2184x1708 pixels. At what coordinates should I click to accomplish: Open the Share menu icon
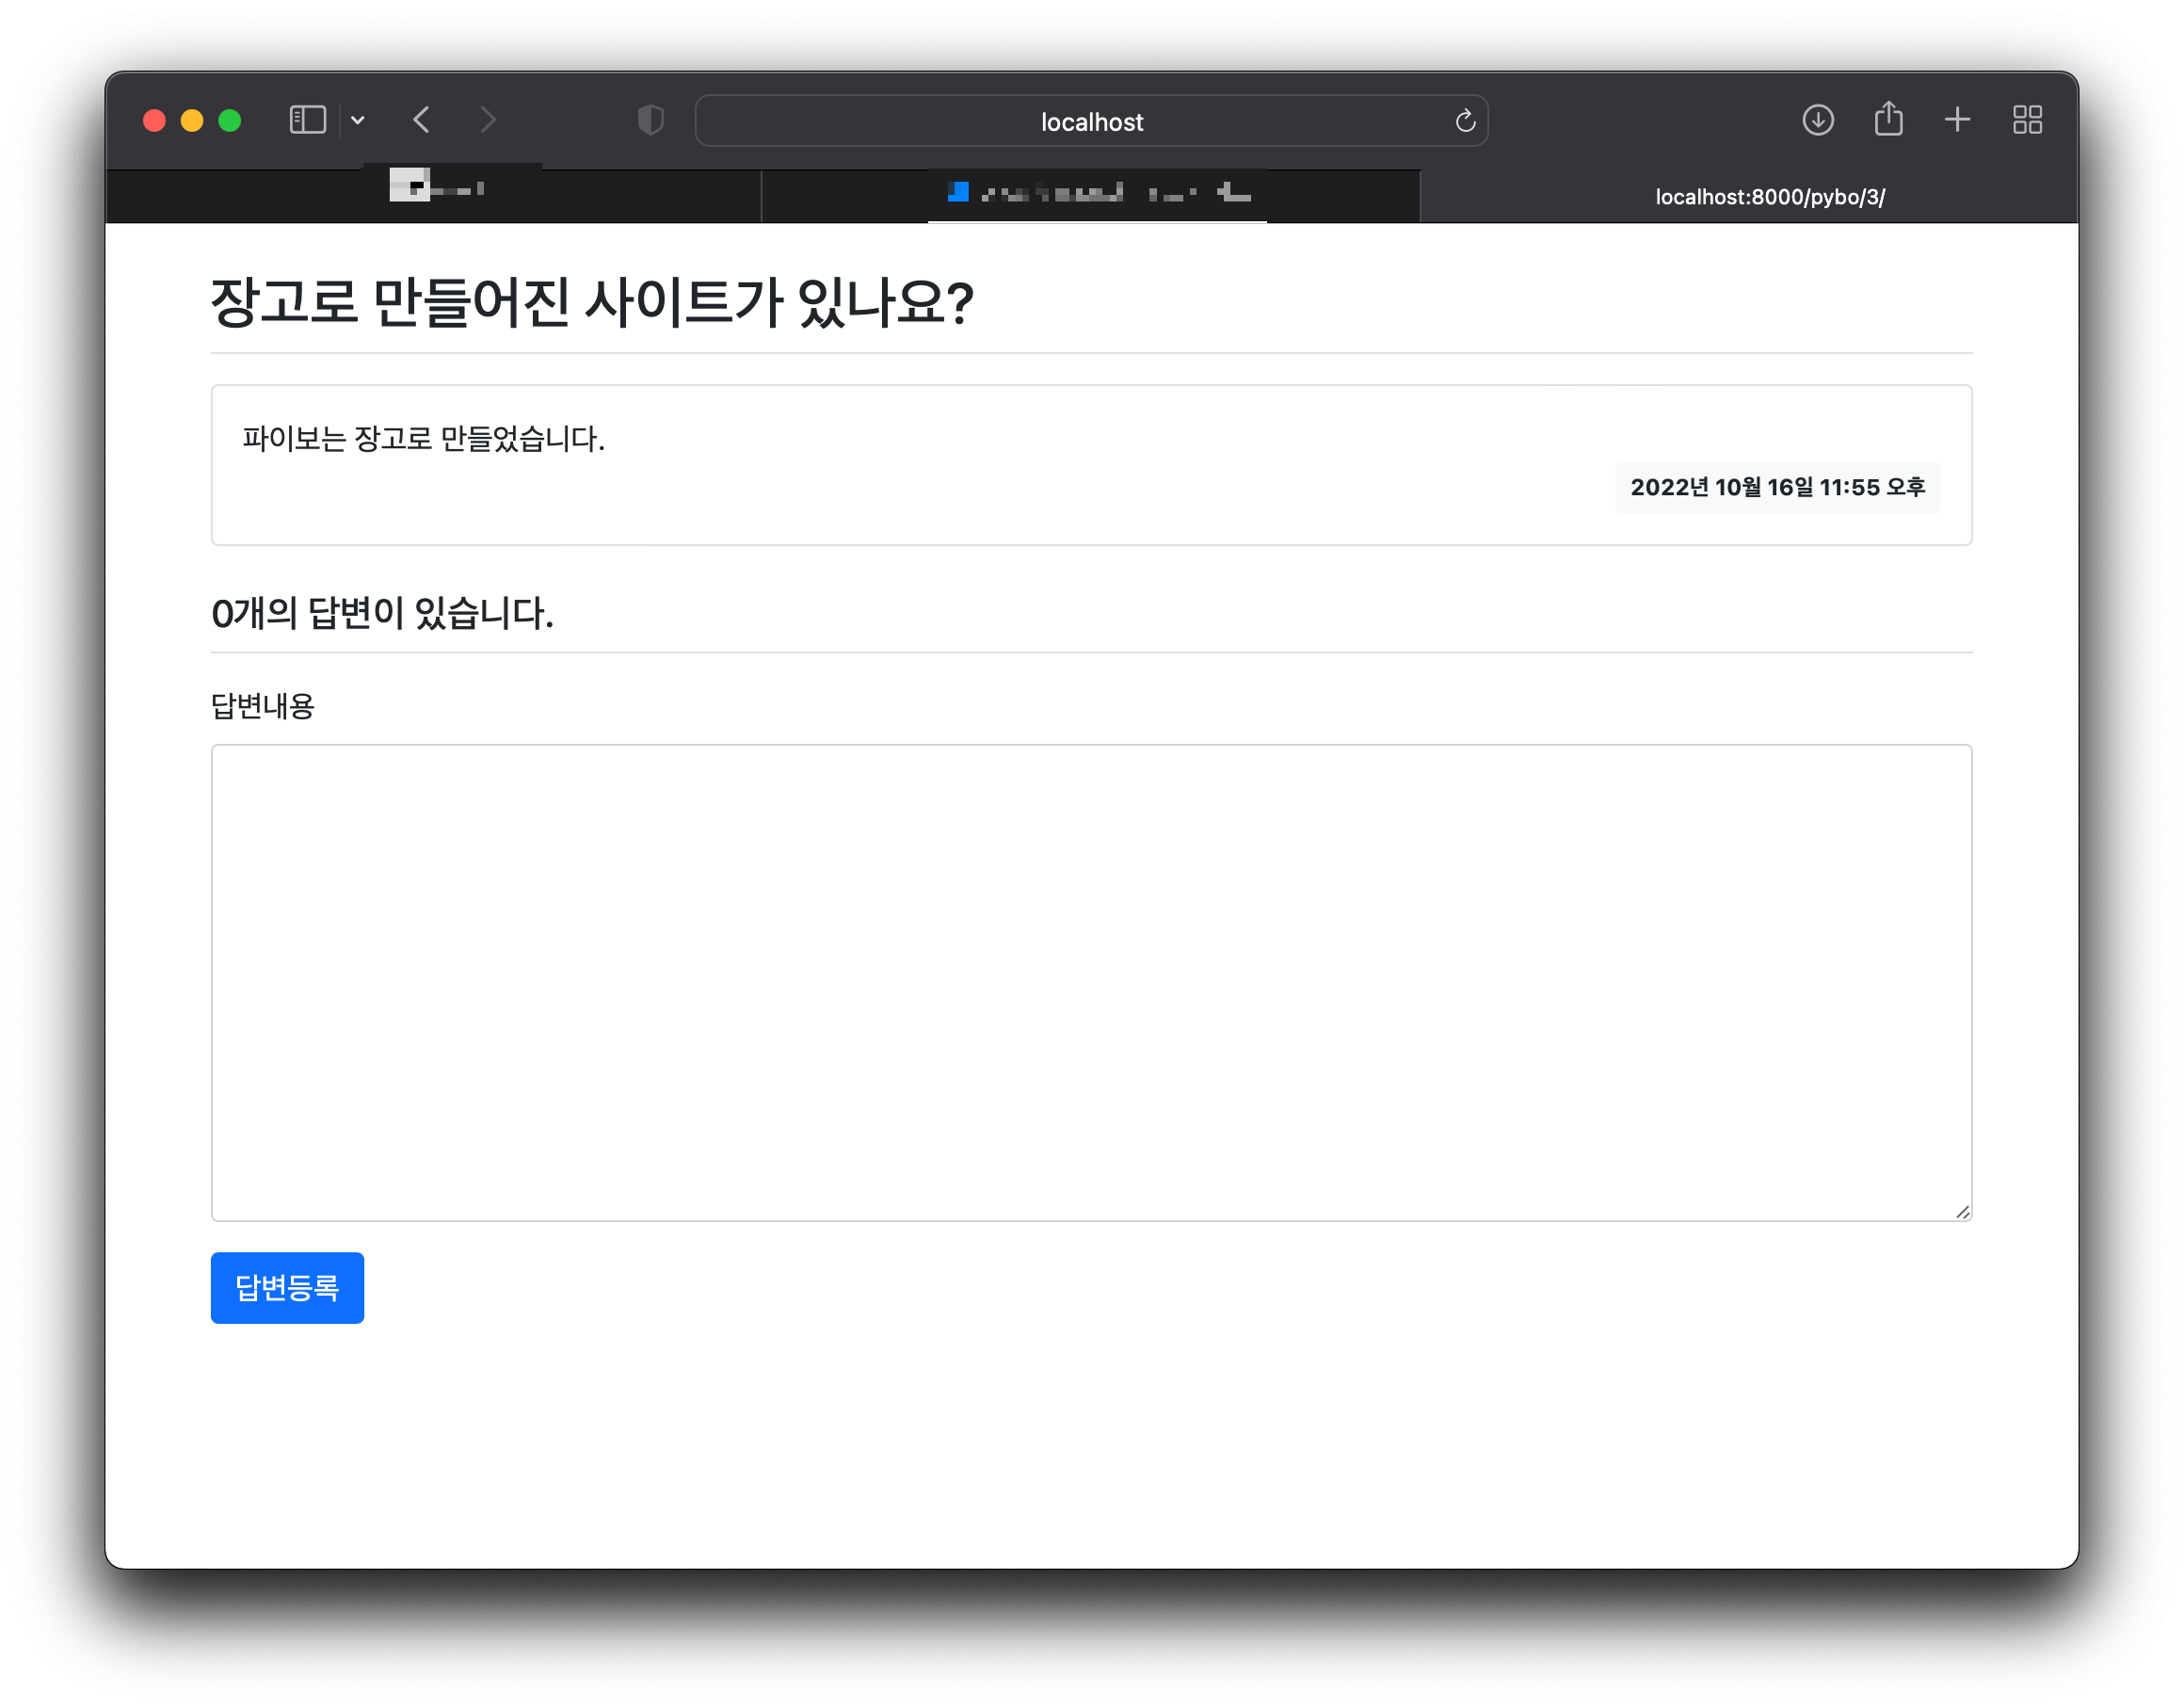1888,119
